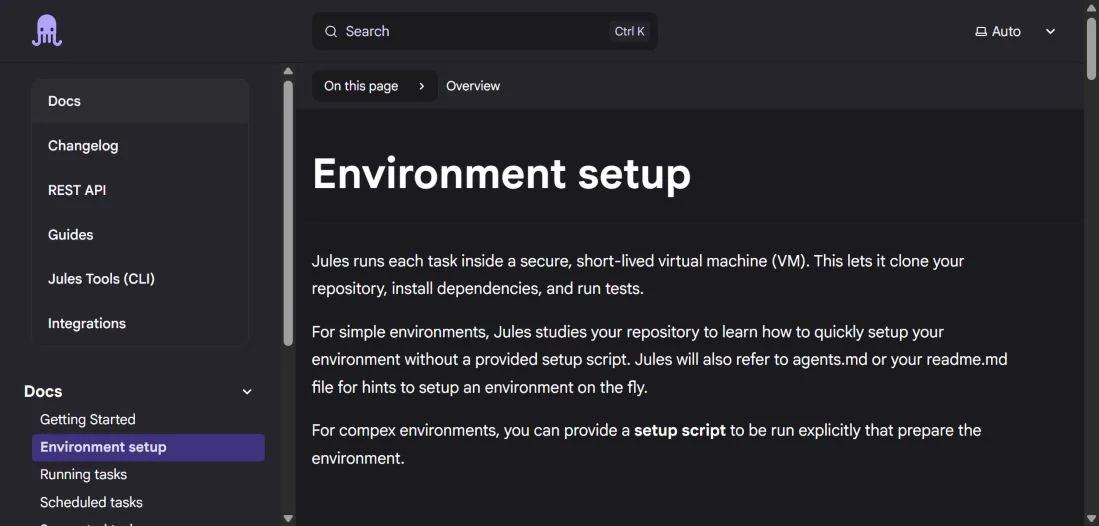
Task: Click the Environment setup page heading
Action: [502, 174]
